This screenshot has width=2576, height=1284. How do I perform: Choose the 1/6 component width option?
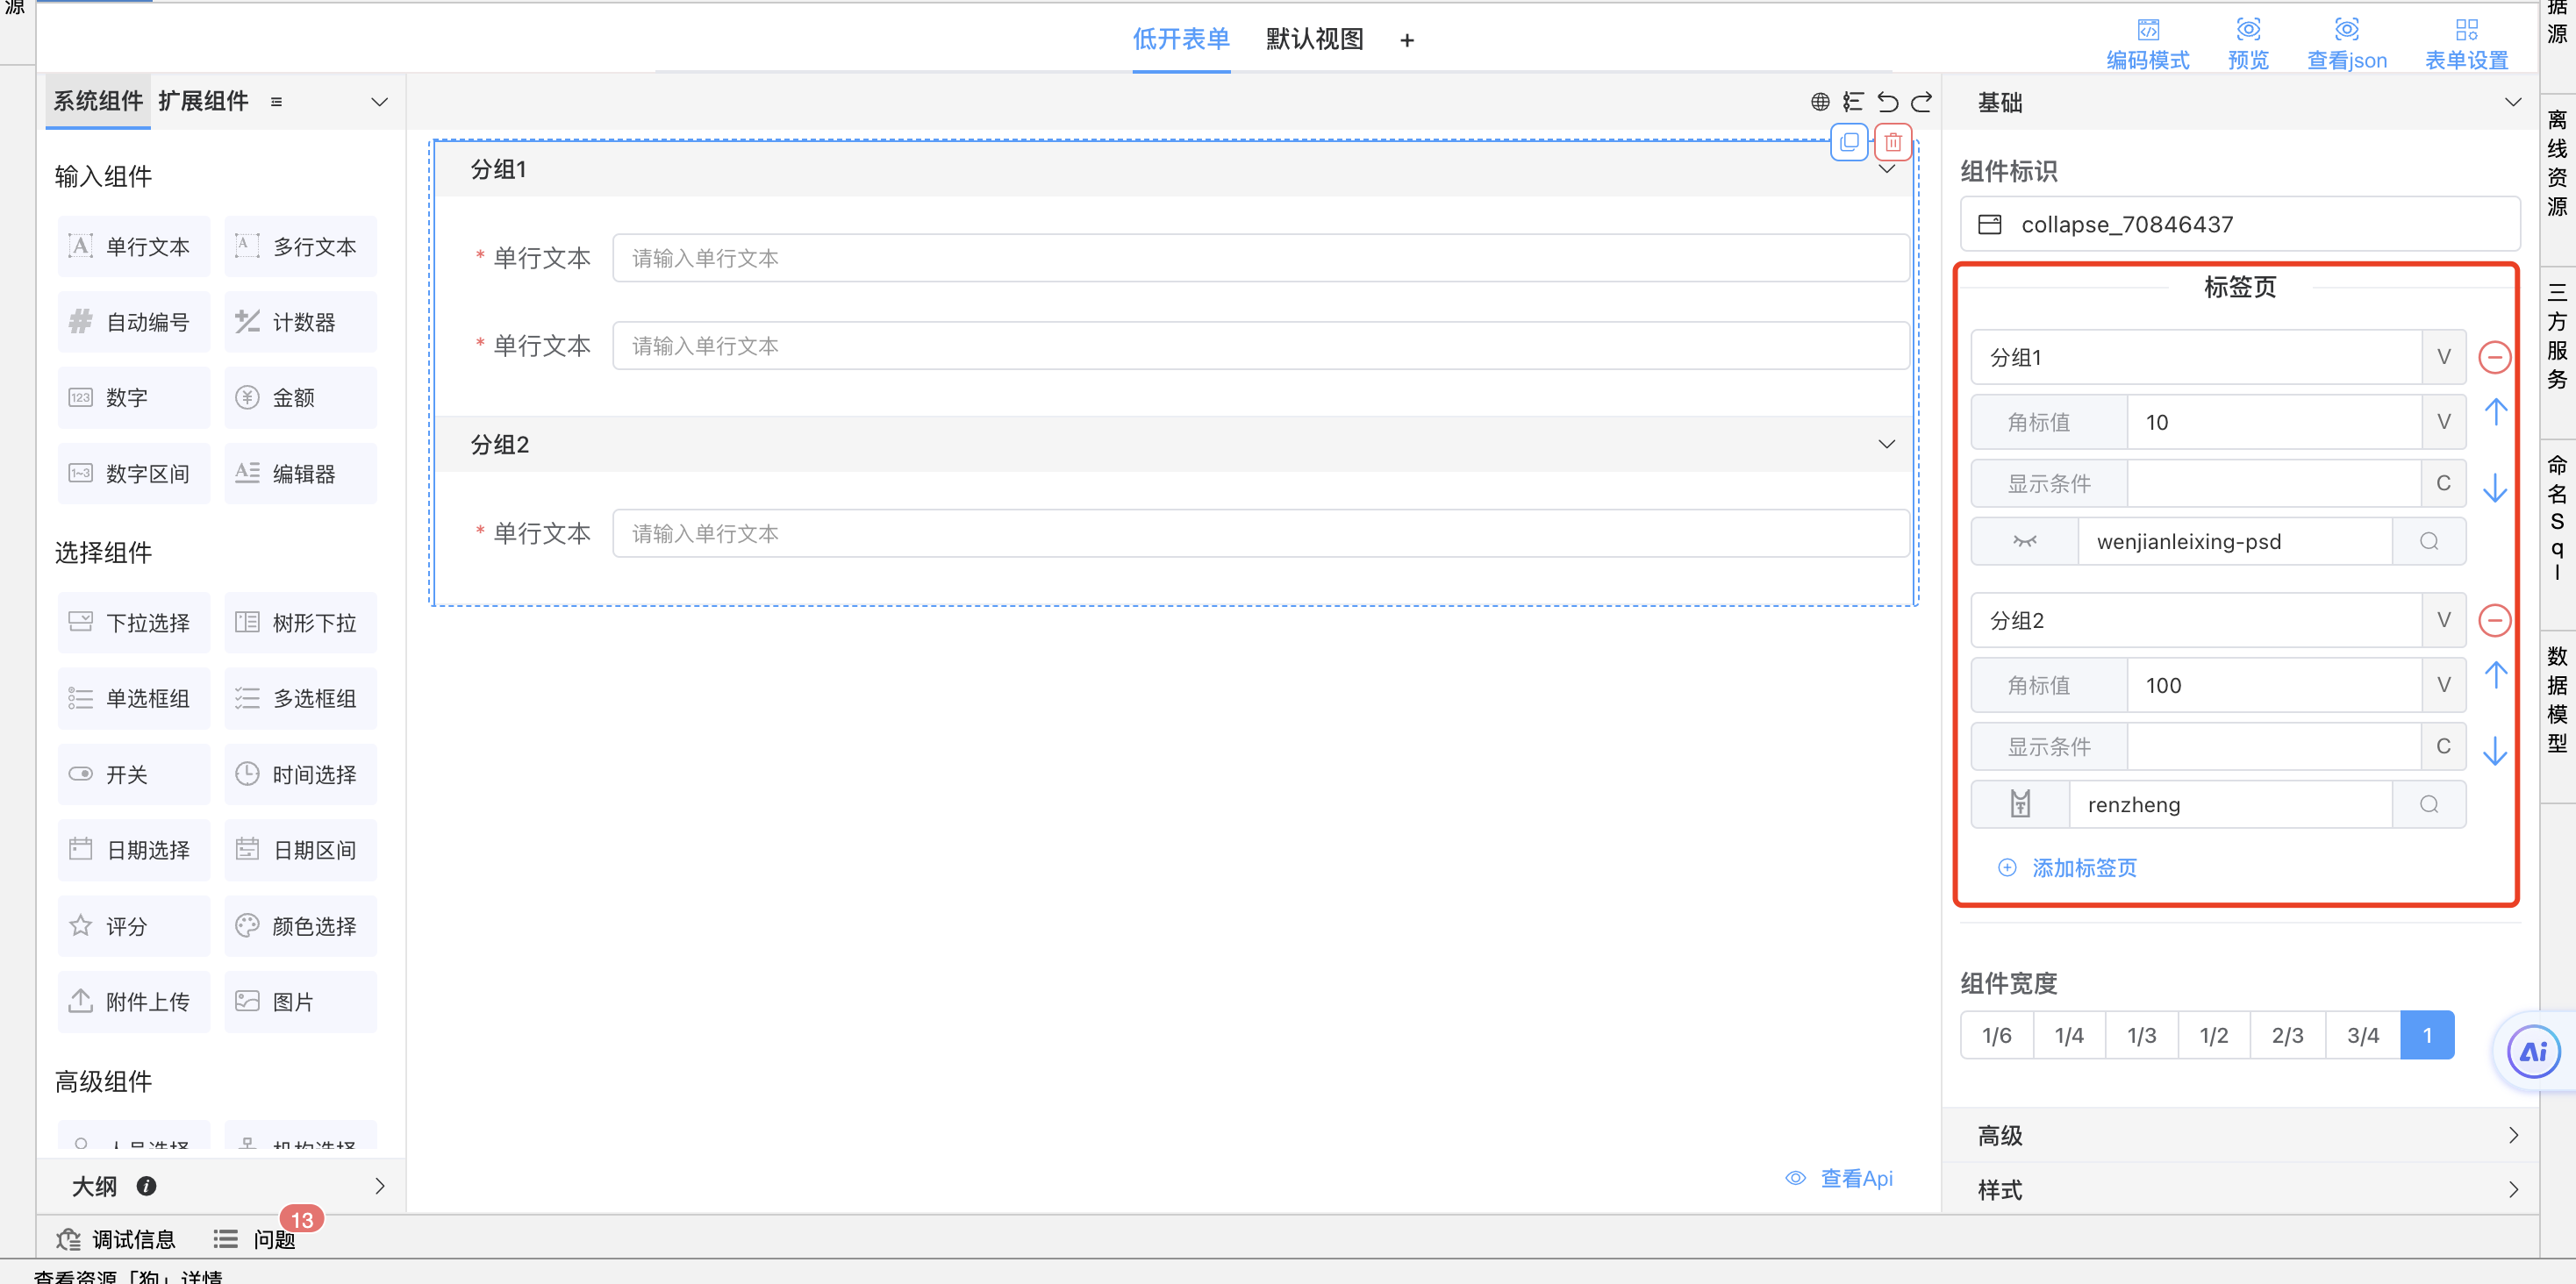click(x=1996, y=1036)
